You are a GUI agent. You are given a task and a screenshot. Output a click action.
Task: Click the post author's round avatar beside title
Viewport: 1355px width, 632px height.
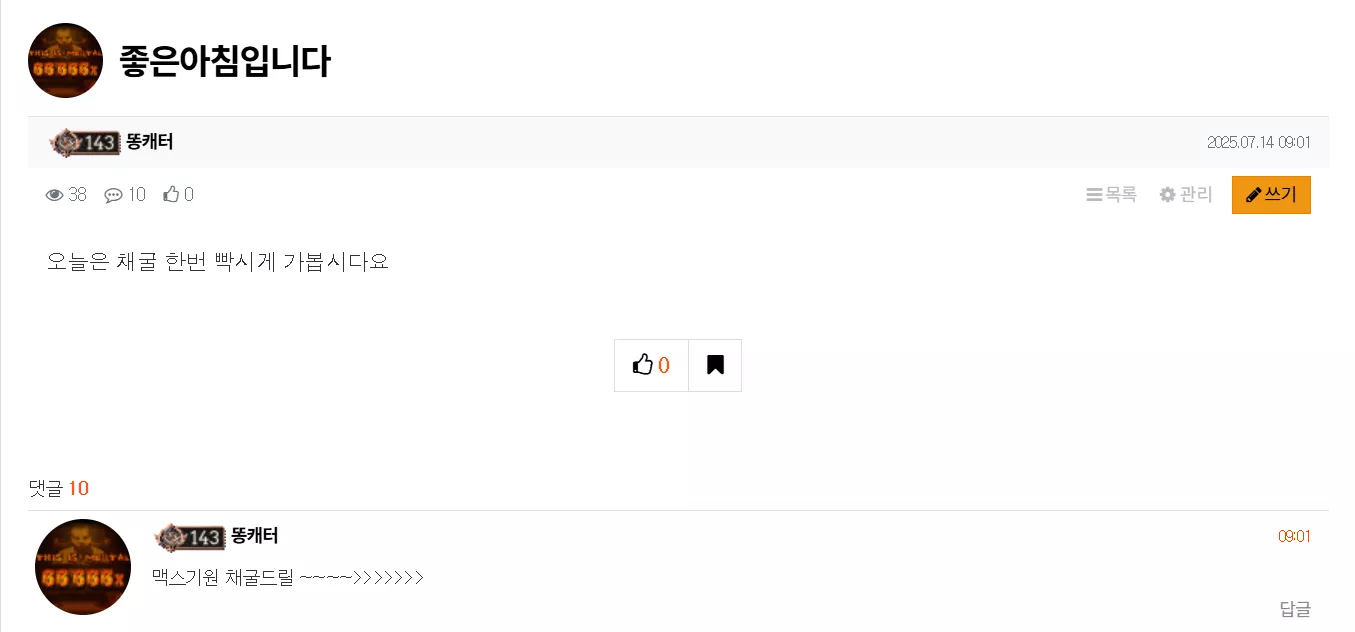65,60
